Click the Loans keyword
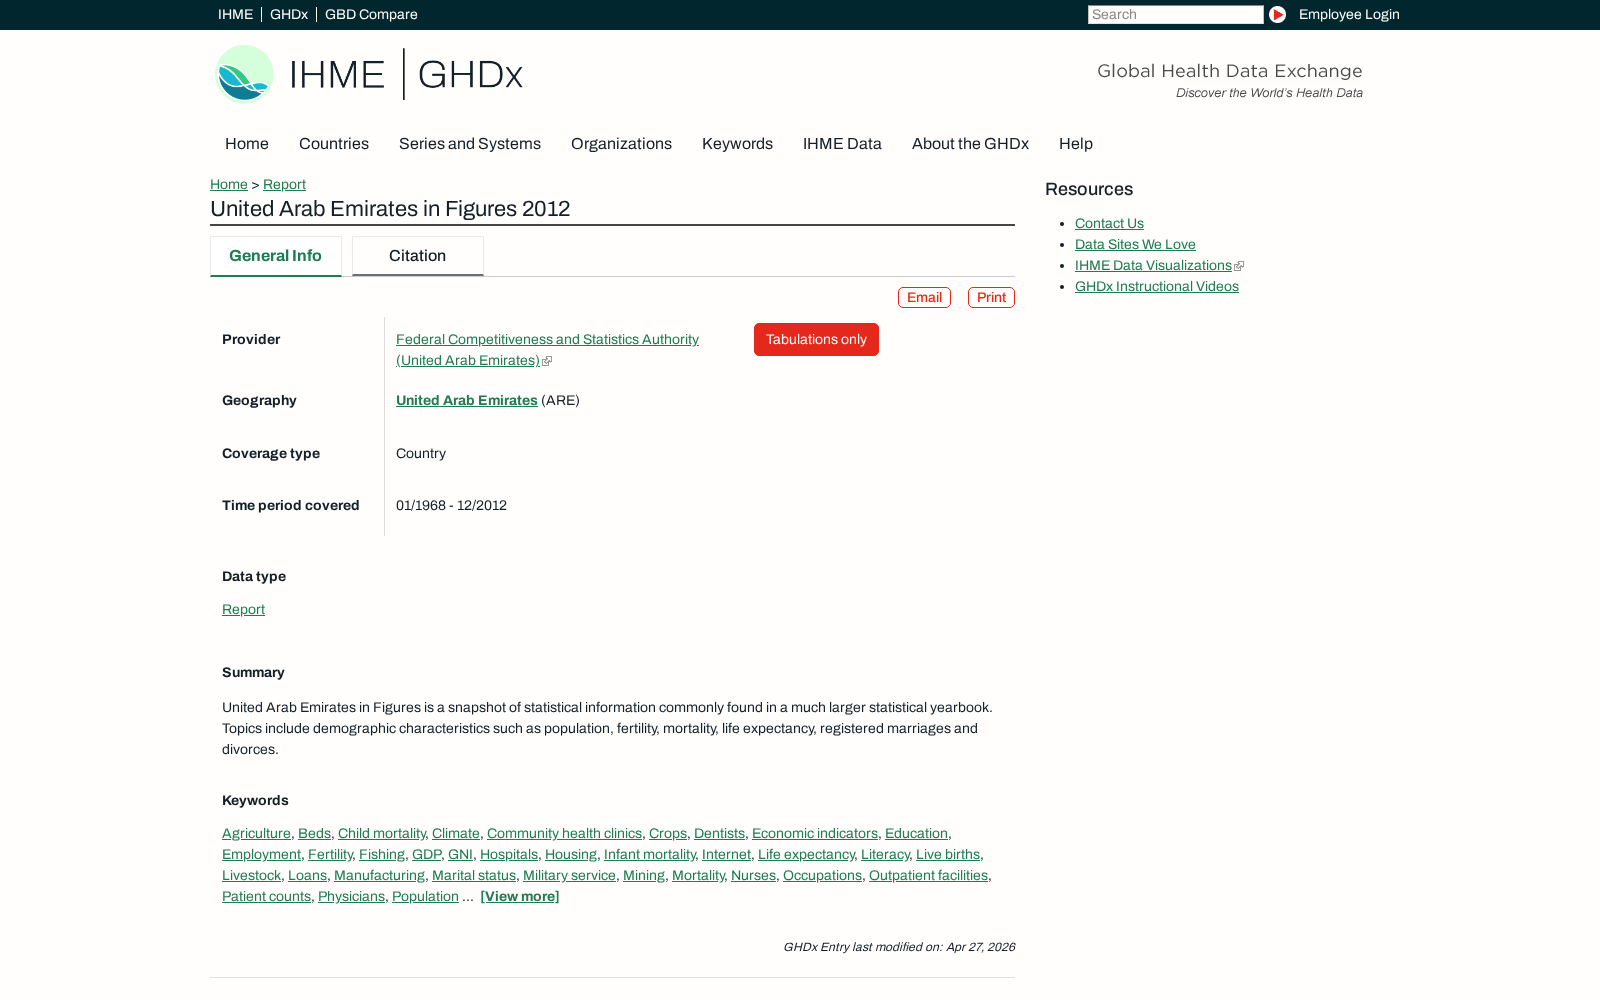 pos(307,875)
